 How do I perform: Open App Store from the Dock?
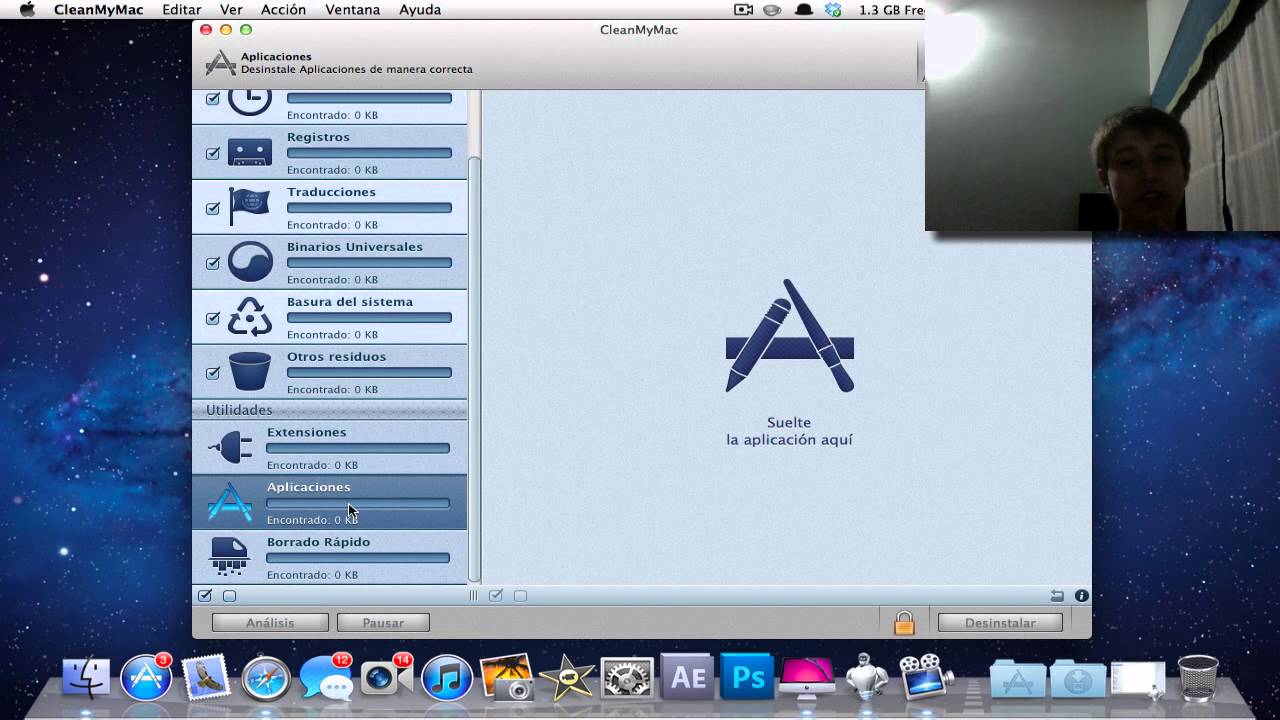pos(146,678)
